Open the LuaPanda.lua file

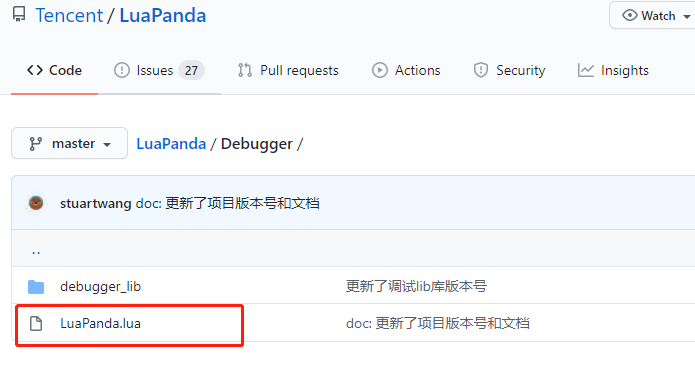coord(101,324)
